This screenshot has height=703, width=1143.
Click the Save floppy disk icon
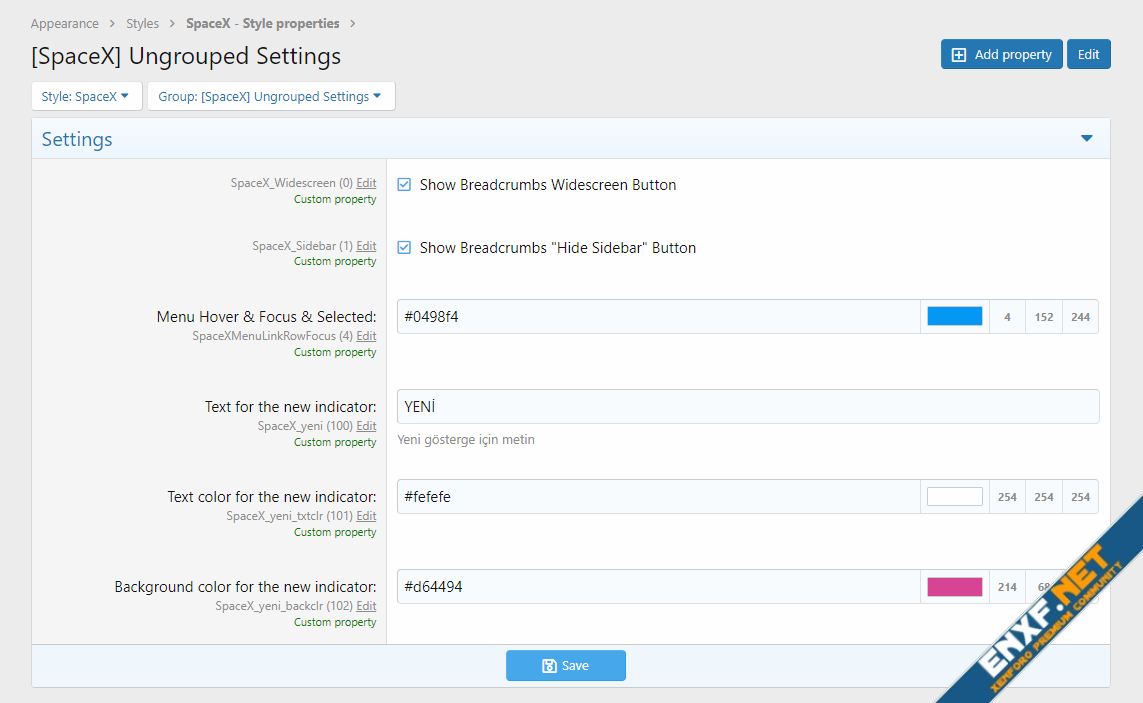pyautogui.click(x=549, y=666)
